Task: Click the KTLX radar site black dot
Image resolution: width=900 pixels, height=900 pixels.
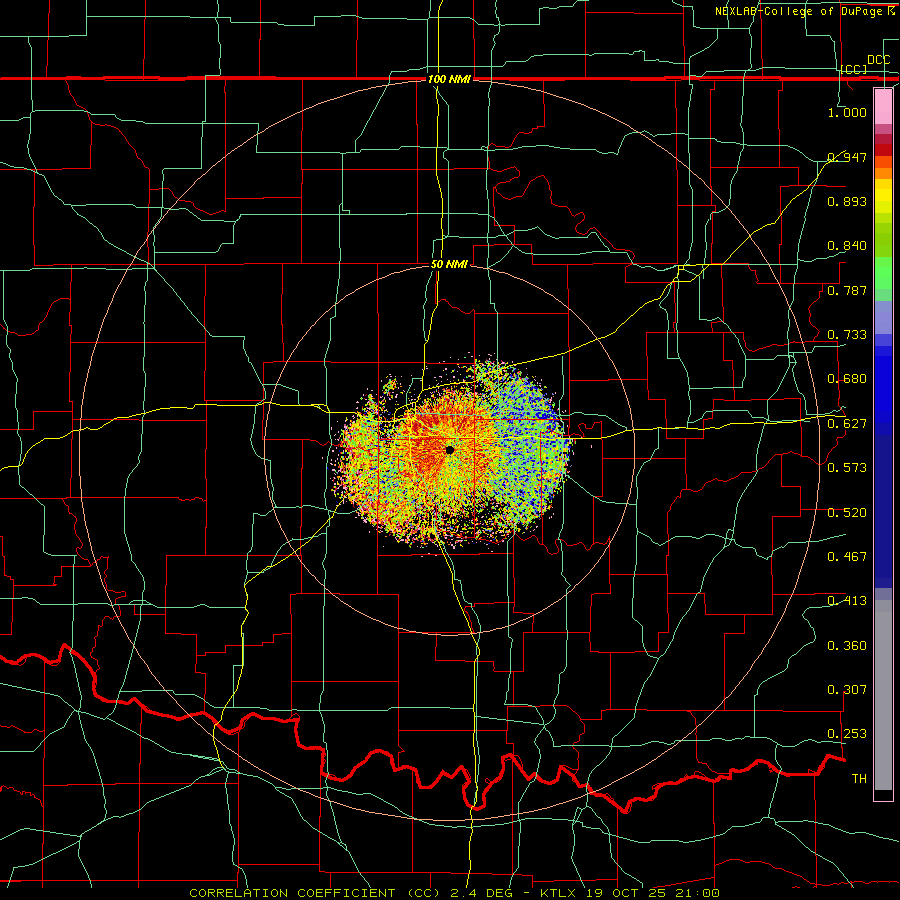Action: click(x=449, y=450)
